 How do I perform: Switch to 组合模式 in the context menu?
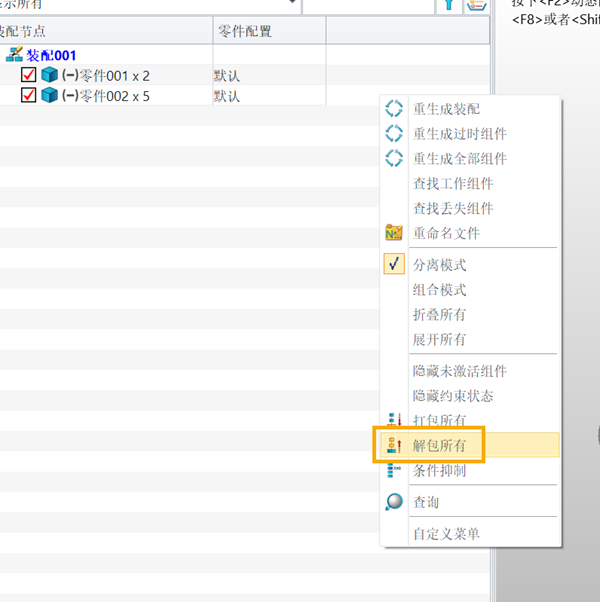tap(440, 290)
